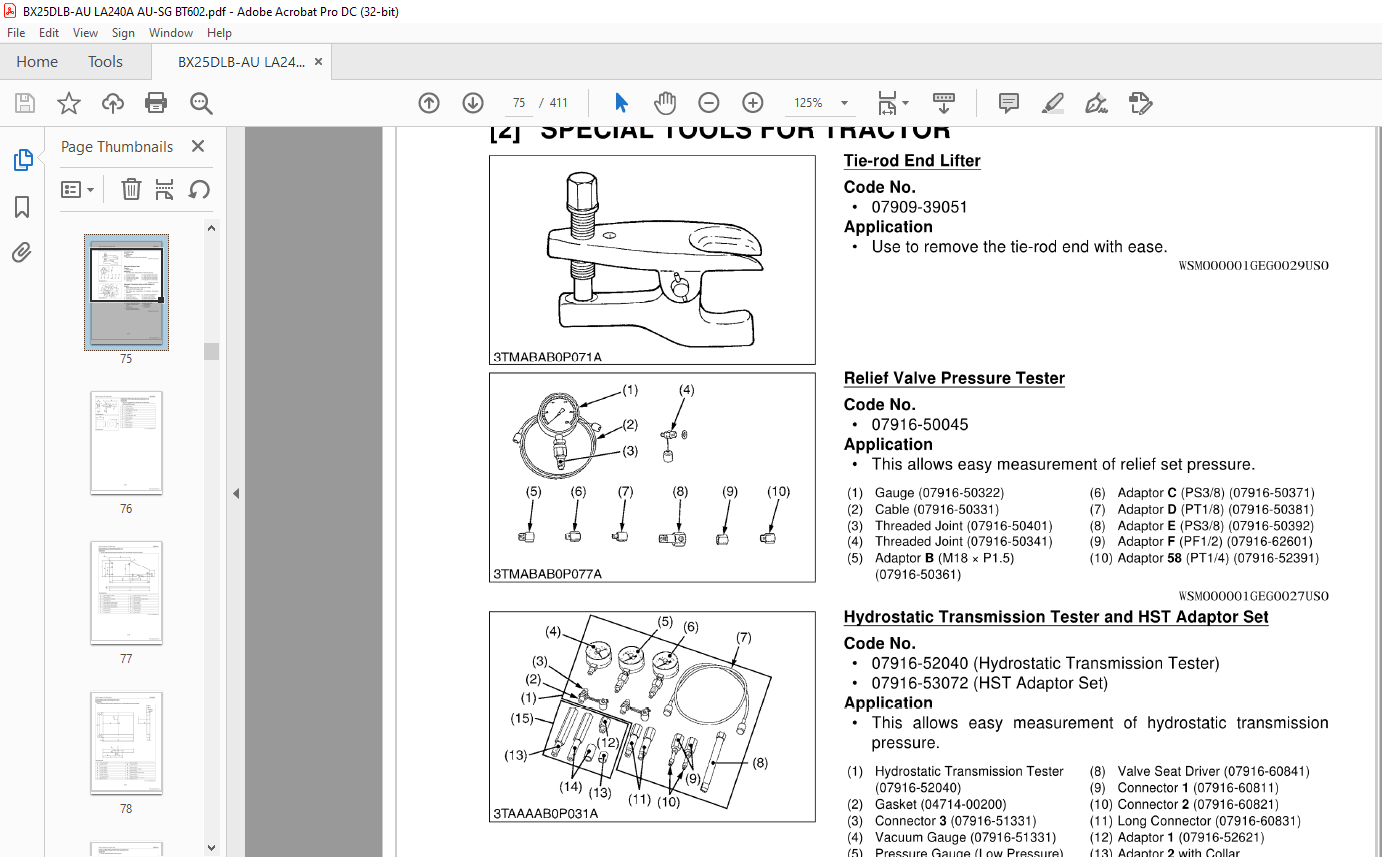The height and width of the screenshot is (857, 1382).
Task: Select page 78 thumbnail
Action: (126, 742)
